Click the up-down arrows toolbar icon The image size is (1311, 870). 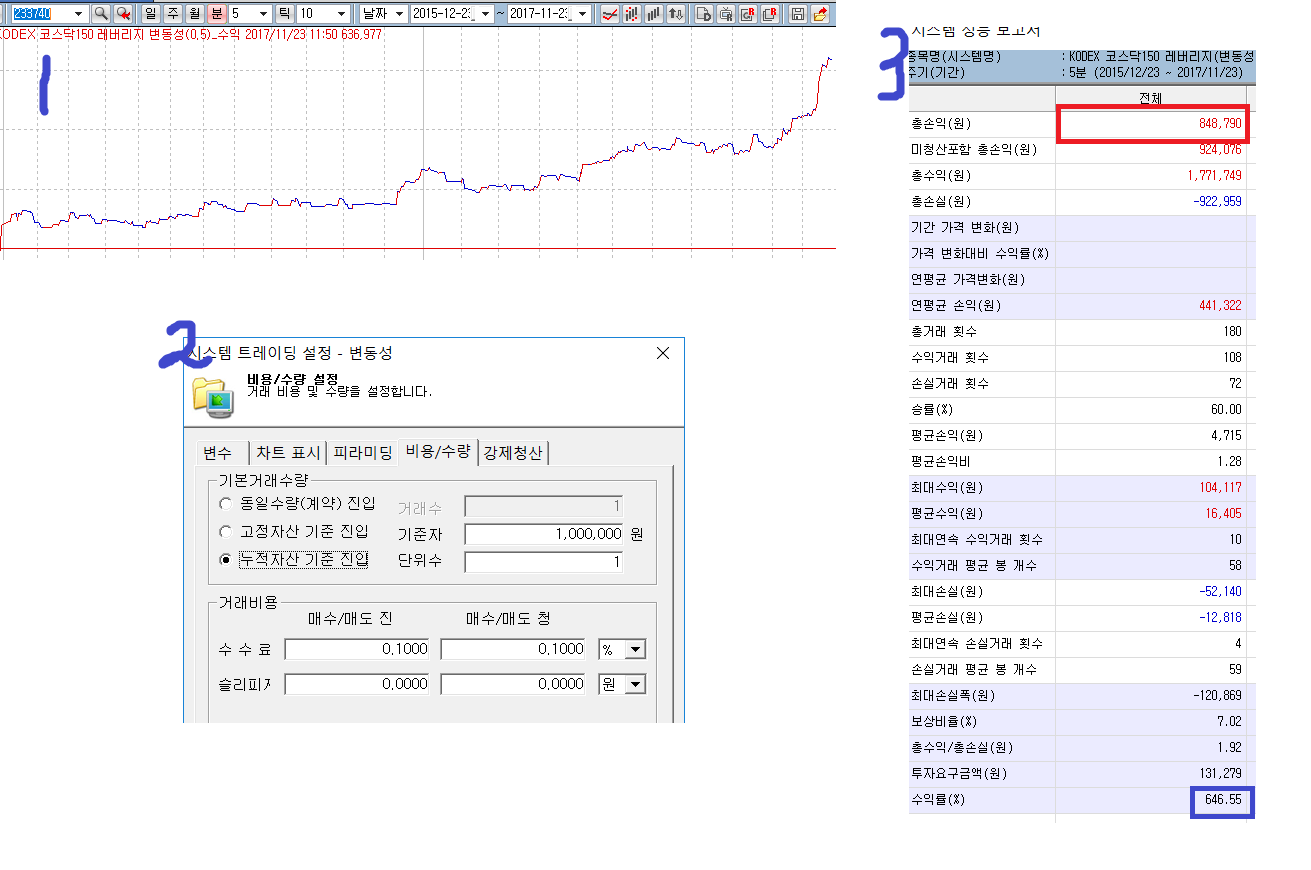point(676,13)
